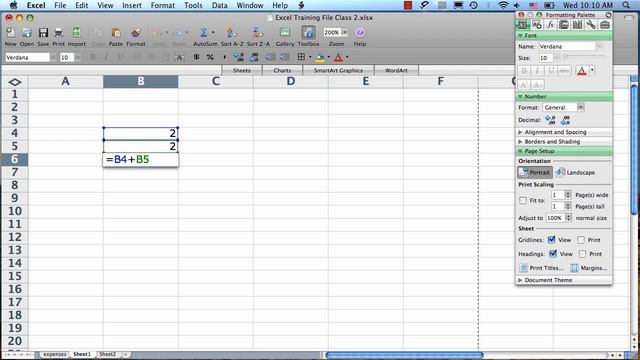Screen dimensions: 640x360
Task: Click the Spotlight magnifier in menu bar
Action: coord(626,5)
